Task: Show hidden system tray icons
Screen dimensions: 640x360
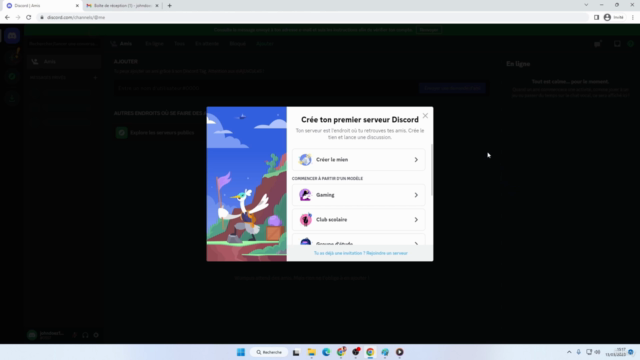Action: 569,352
